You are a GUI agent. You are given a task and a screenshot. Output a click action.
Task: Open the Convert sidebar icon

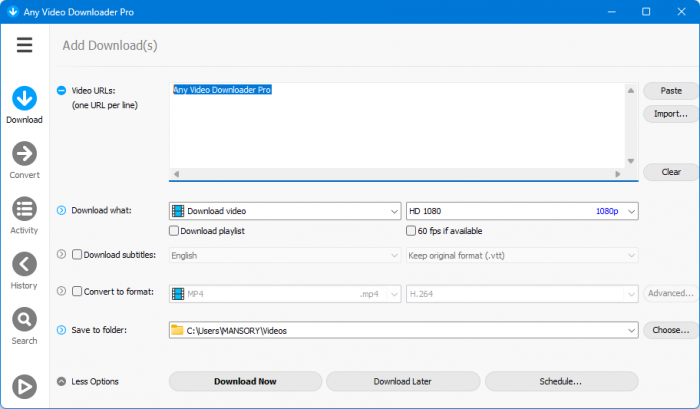24,154
